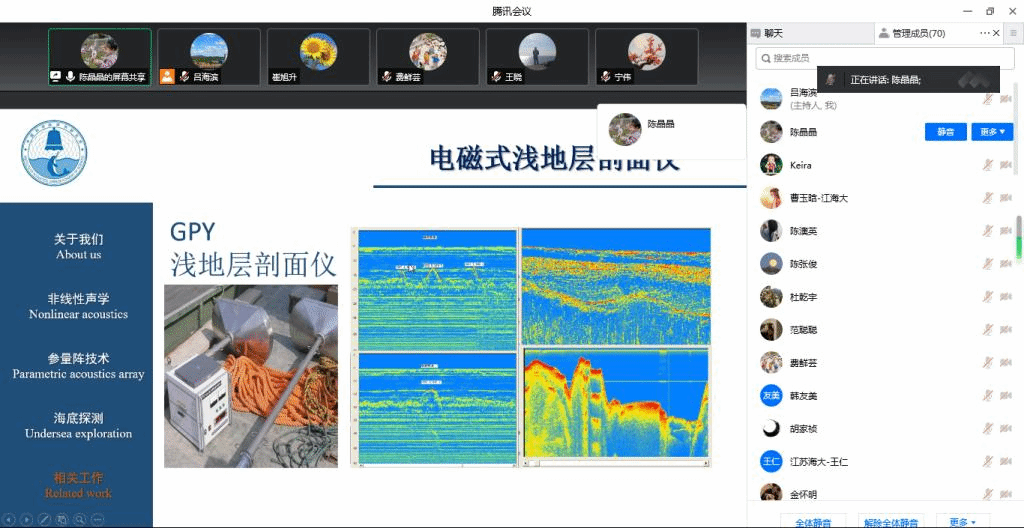
Task: Click the panel menu icon beside tabs
Action: pos(1012,33)
